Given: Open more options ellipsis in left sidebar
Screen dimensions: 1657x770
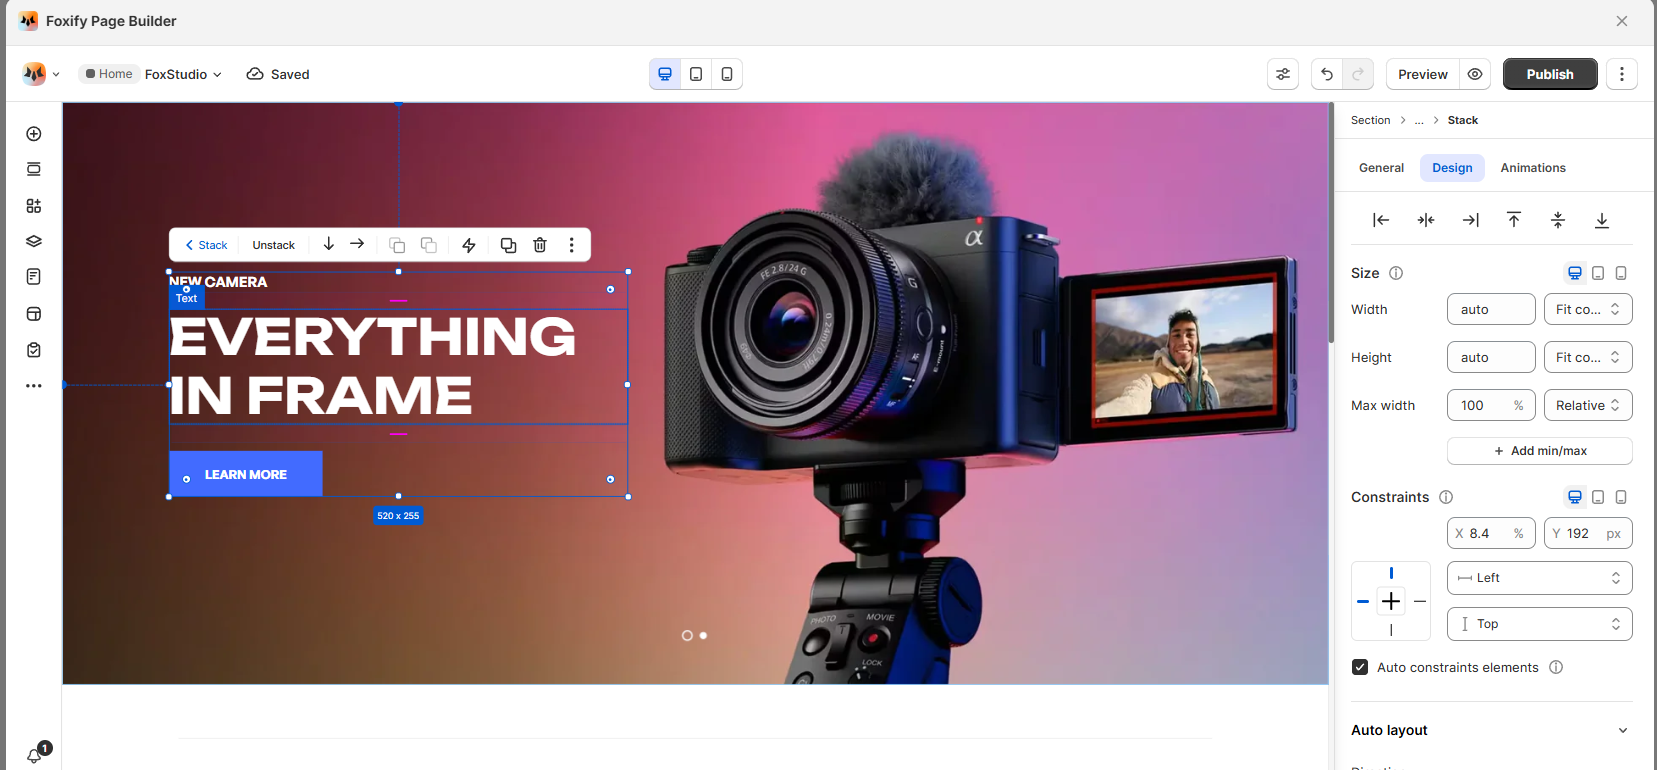Looking at the screenshot, I should (34, 386).
